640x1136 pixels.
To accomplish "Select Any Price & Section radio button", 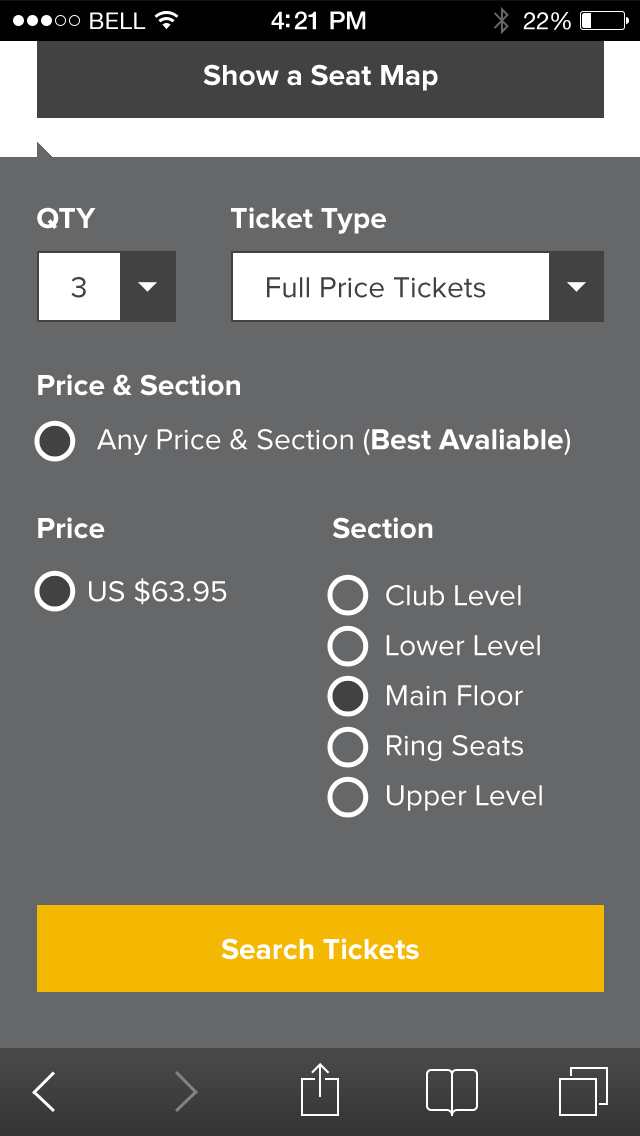I will point(55,441).
